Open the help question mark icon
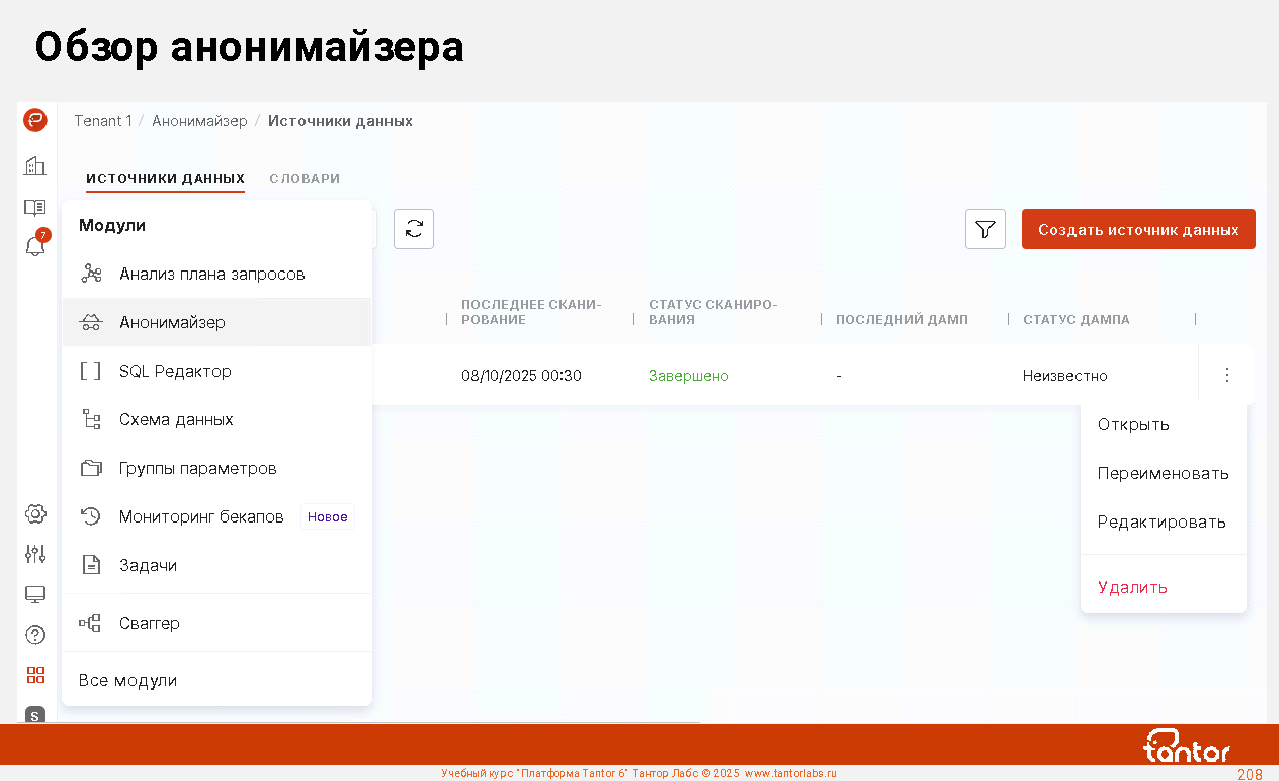Screen dimensions: 1279x781 35,635
